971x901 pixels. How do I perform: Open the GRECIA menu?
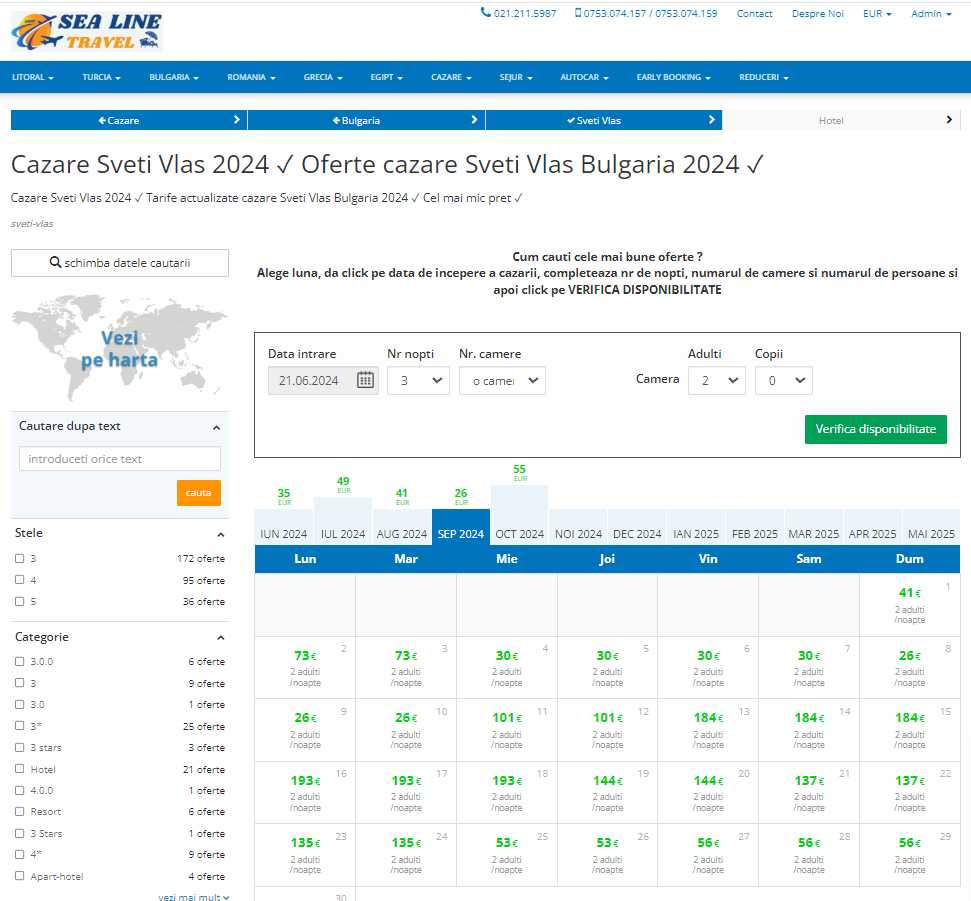(x=323, y=77)
